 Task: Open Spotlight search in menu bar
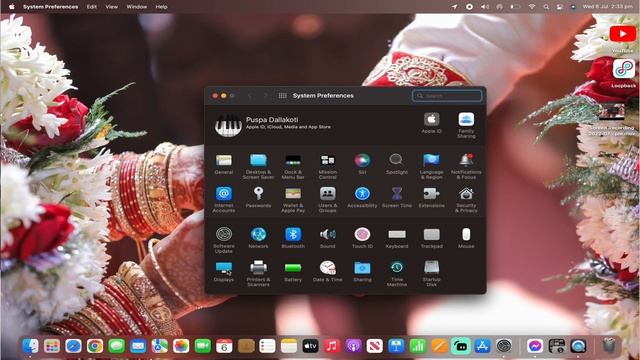(546, 7)
